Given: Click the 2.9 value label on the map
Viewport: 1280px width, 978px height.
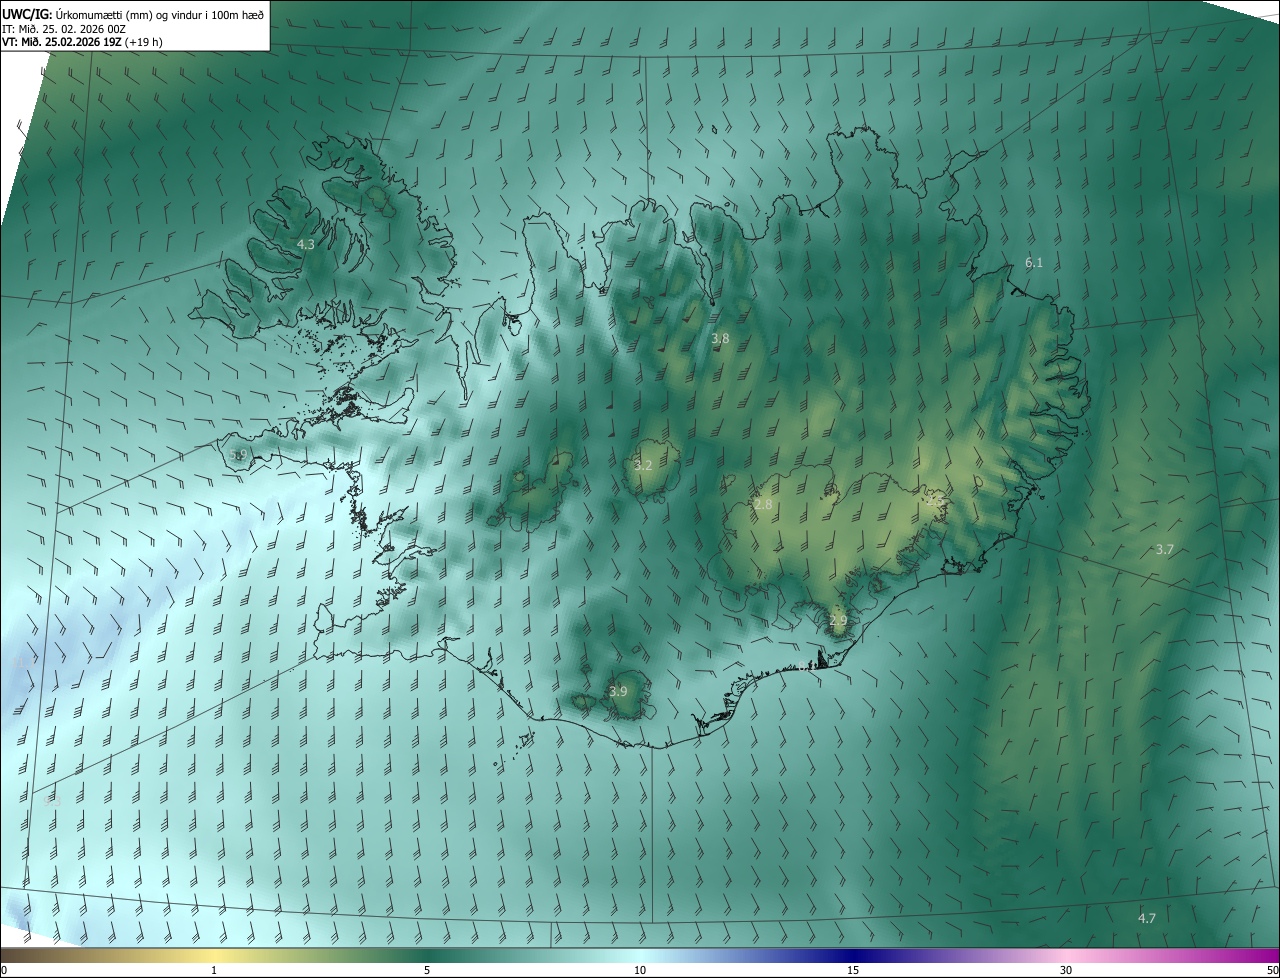Looking at the screenshot, I should (838, 621).
